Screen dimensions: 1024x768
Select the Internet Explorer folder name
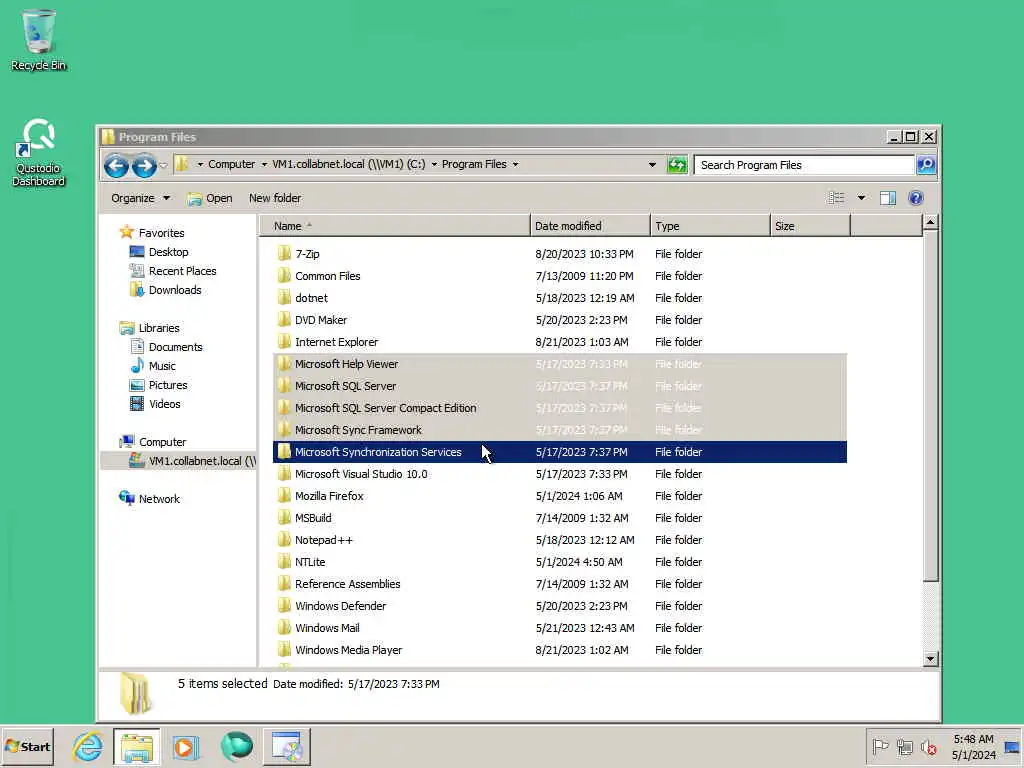(x=336, y=342)
